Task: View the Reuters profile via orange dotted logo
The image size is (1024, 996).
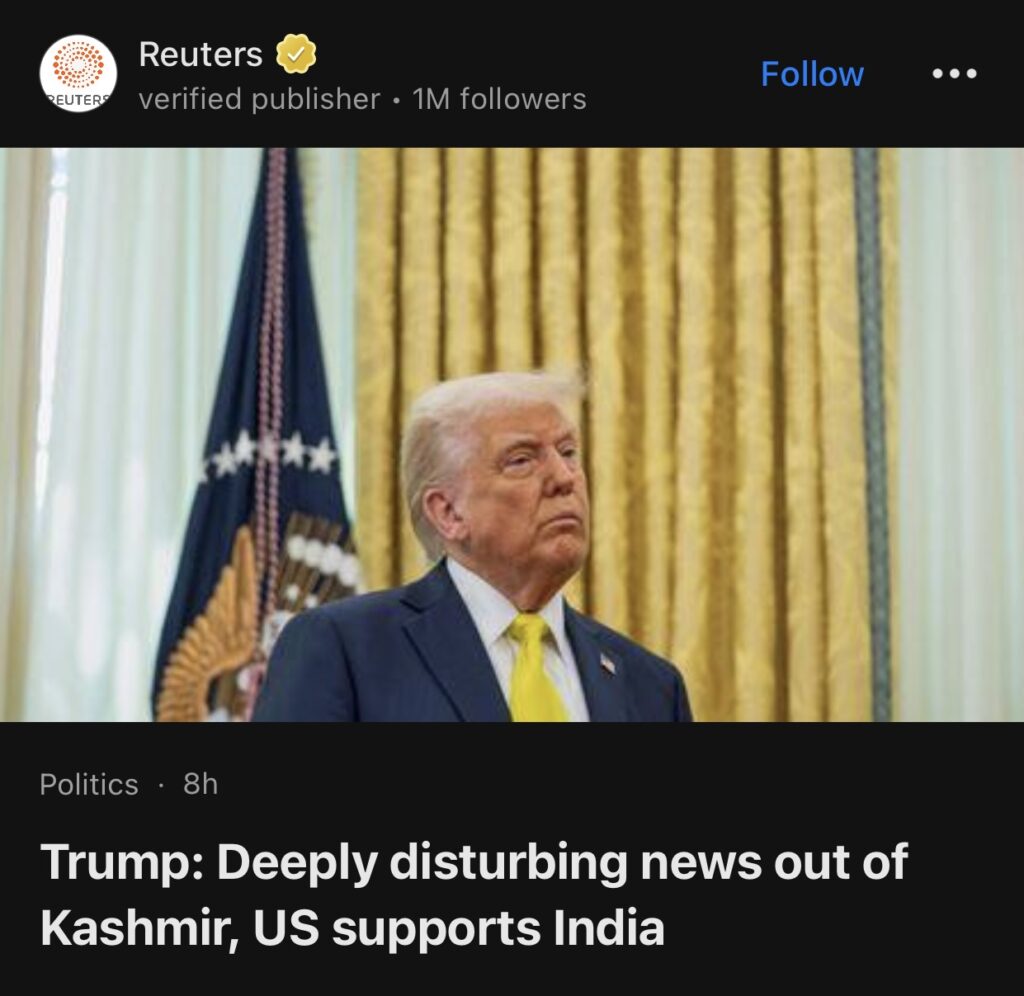Action: tap(78, 73)
